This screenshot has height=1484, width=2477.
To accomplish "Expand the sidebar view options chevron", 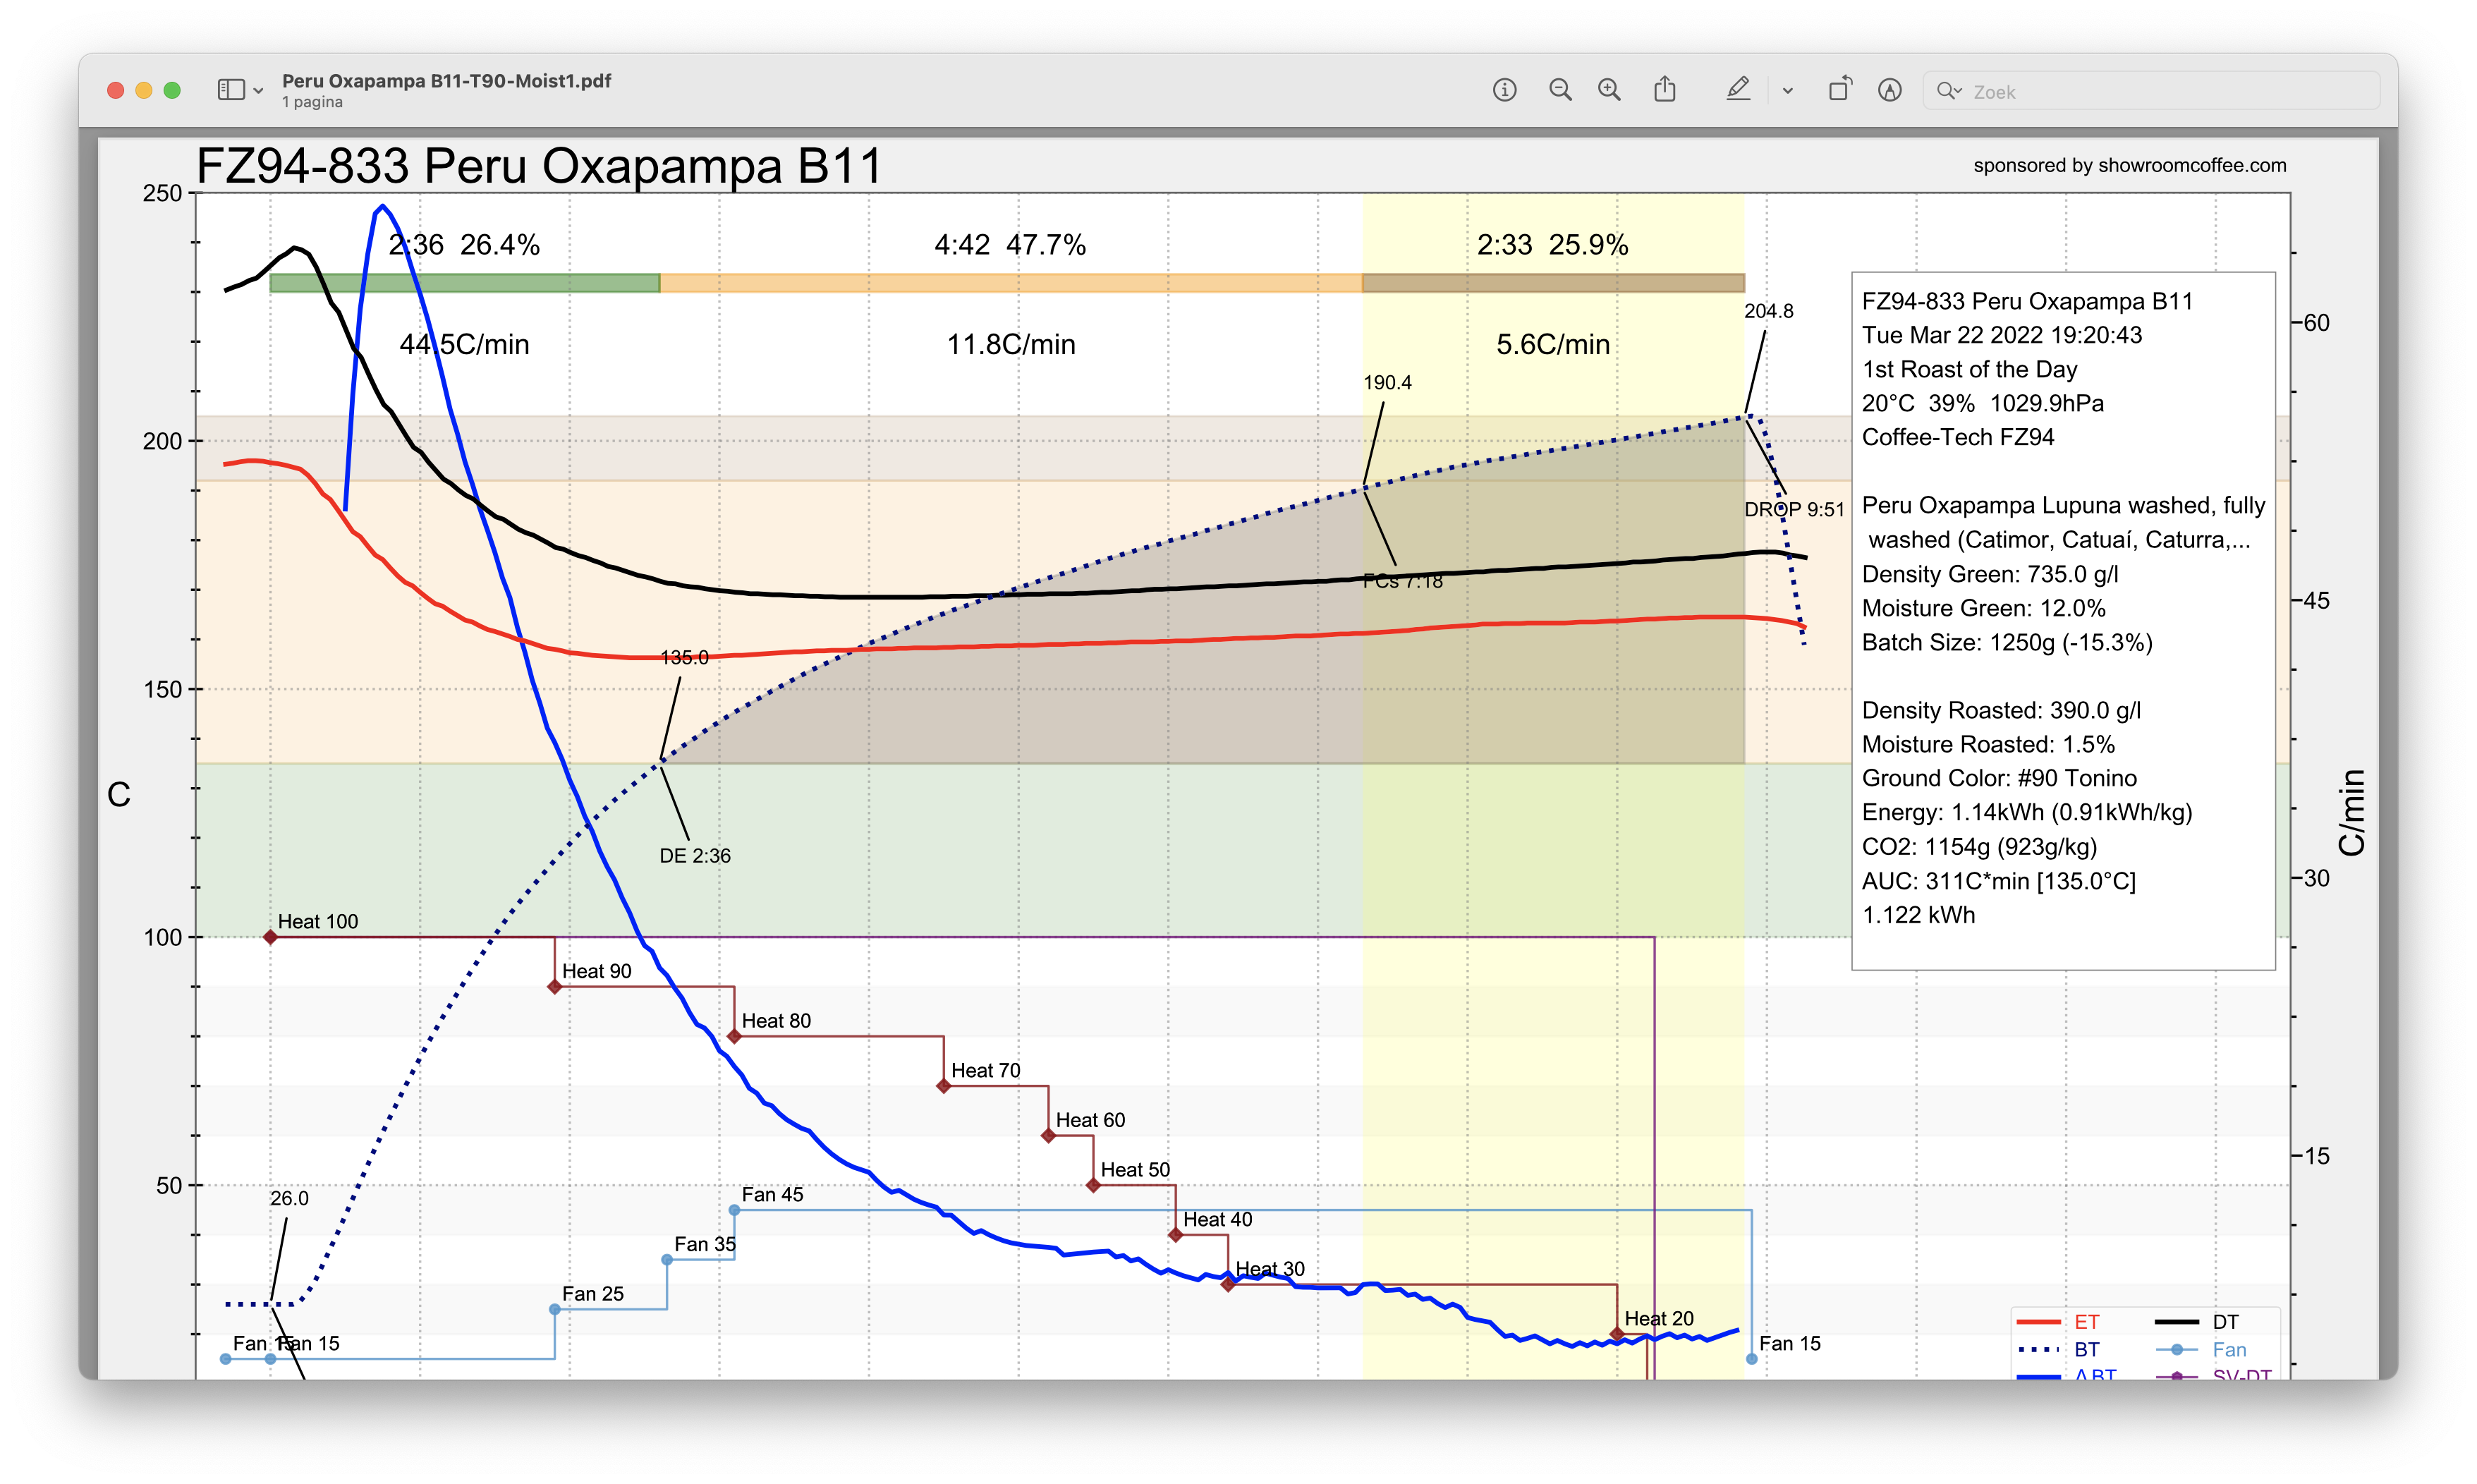I will (x=258, y=91).
